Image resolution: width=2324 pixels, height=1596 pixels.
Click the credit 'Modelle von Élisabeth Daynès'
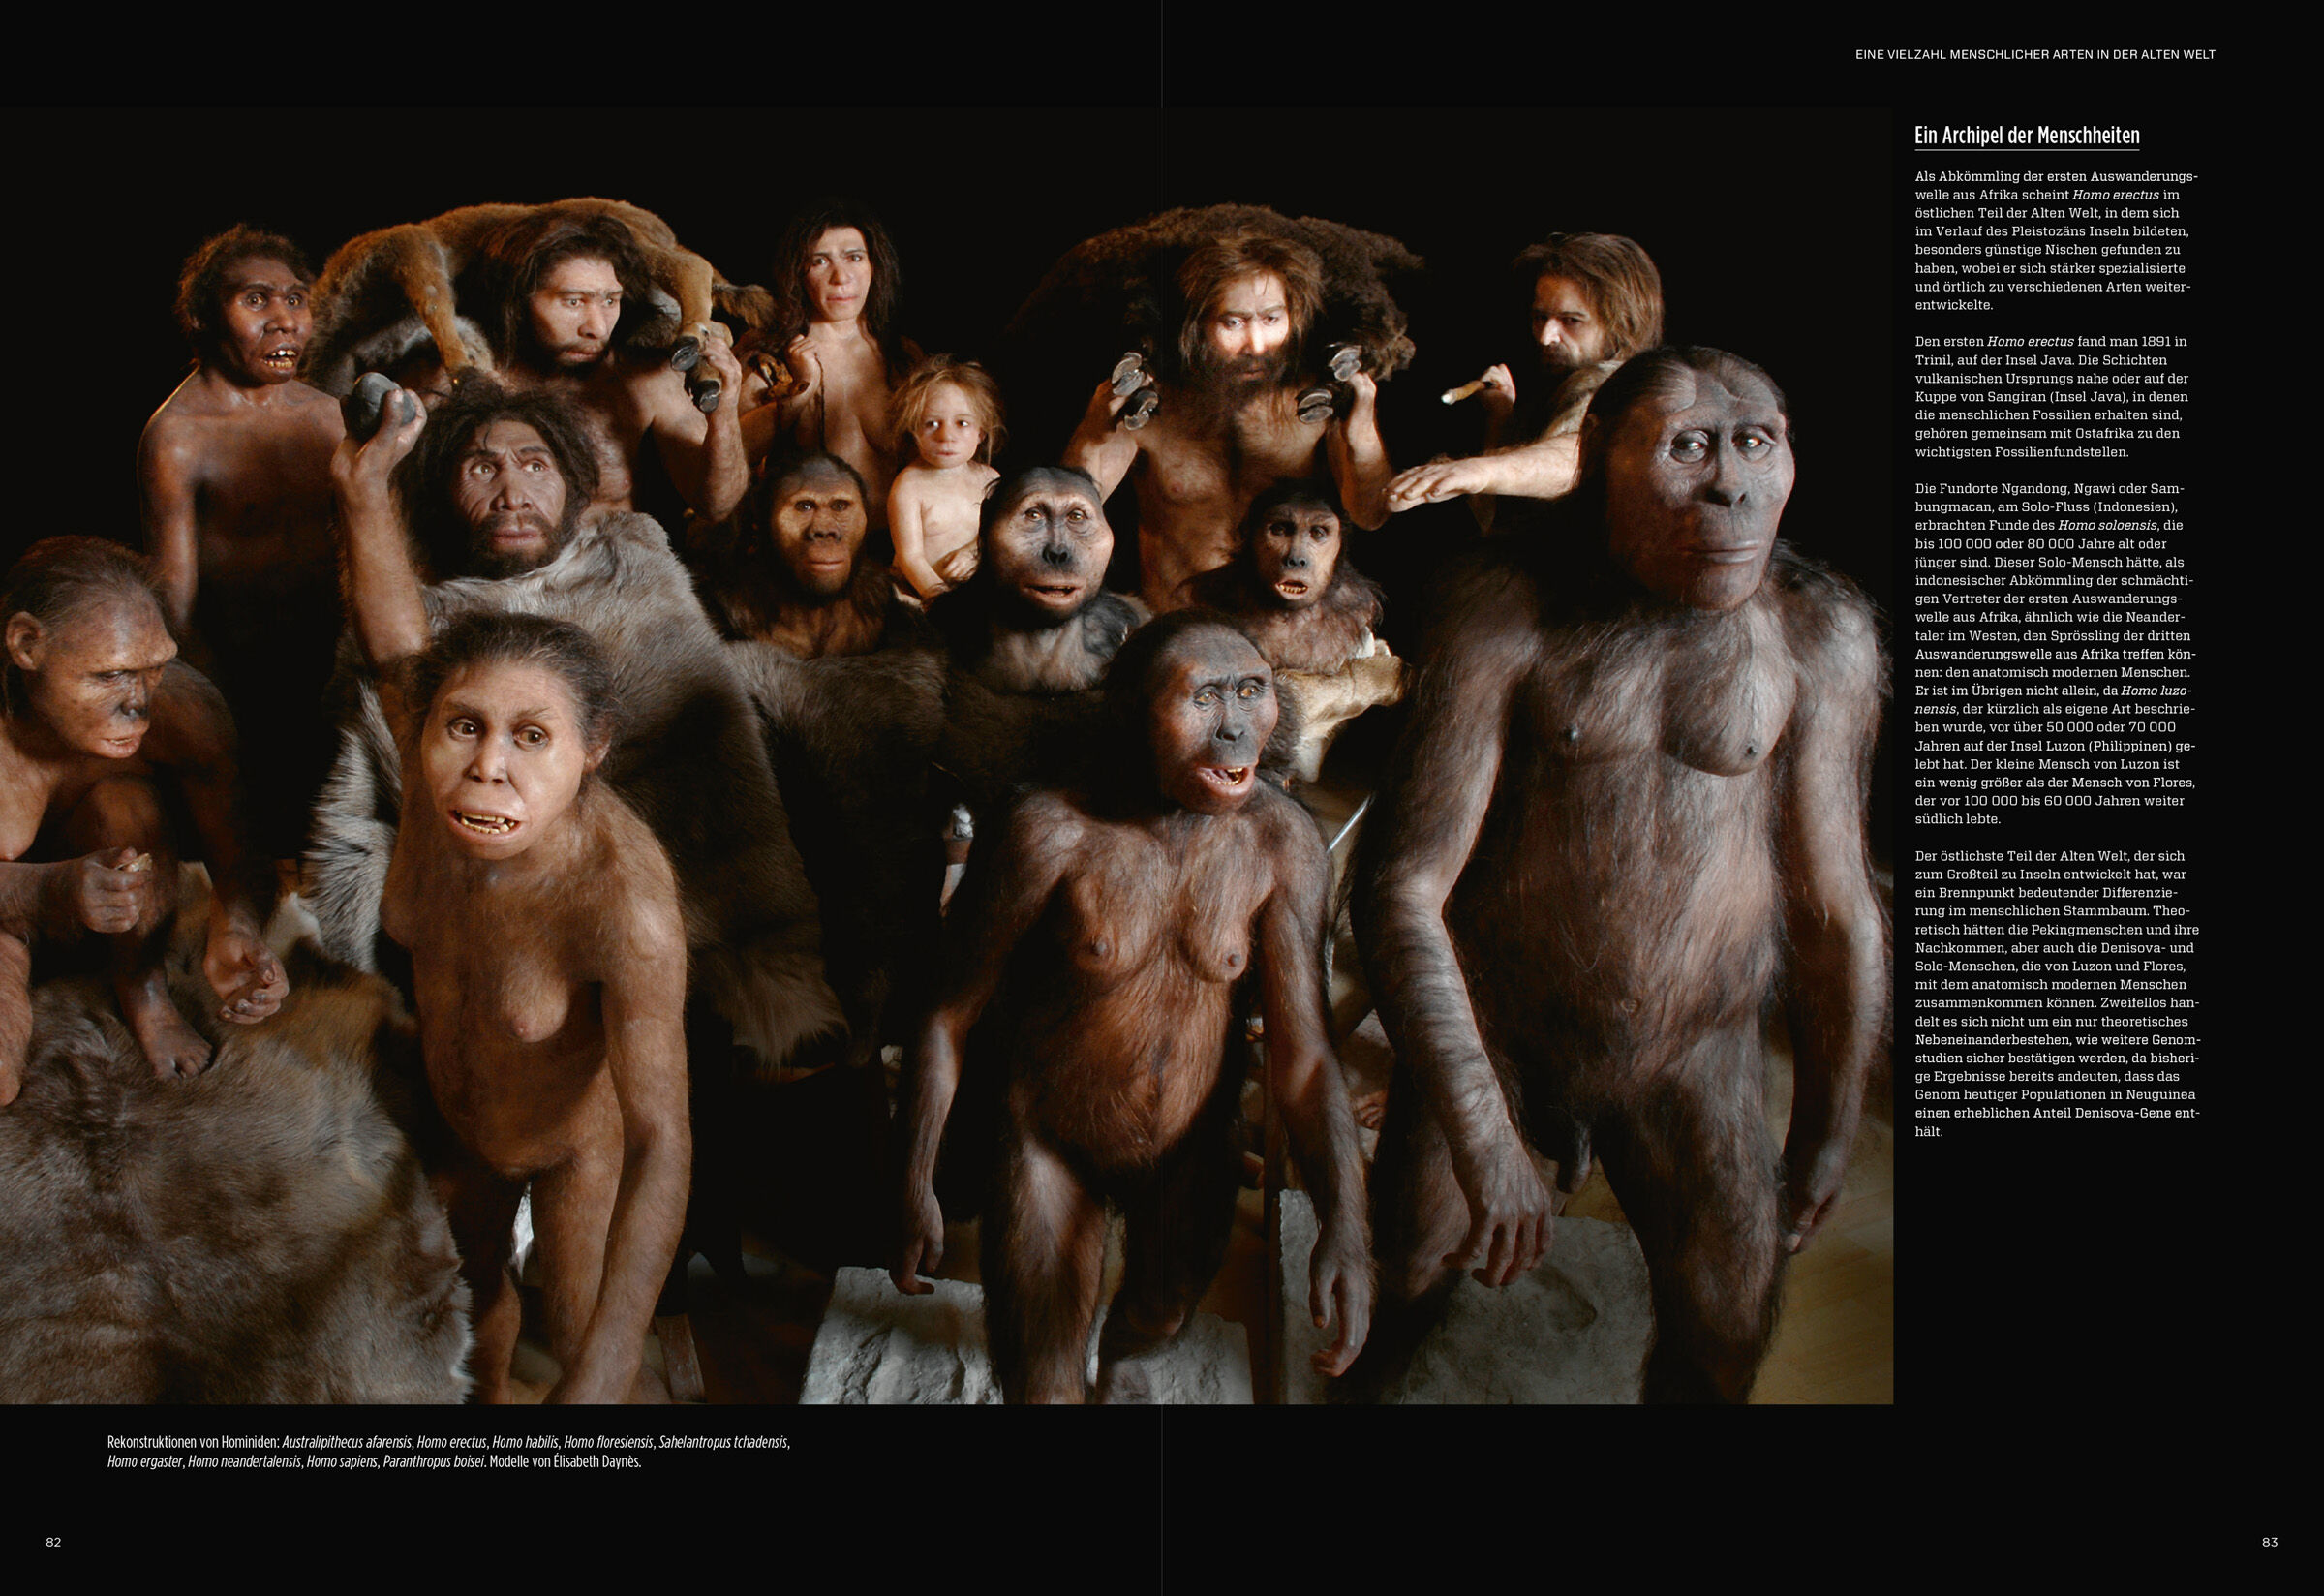(x=564, y=1462)
